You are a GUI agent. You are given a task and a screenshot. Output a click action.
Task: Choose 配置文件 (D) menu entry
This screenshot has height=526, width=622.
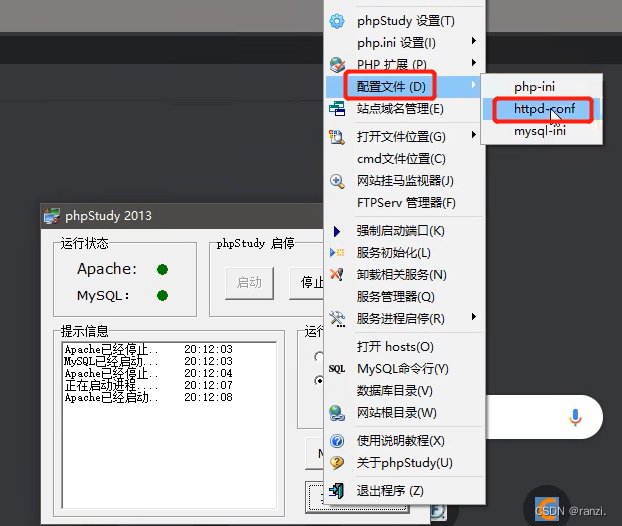point(403,86)
